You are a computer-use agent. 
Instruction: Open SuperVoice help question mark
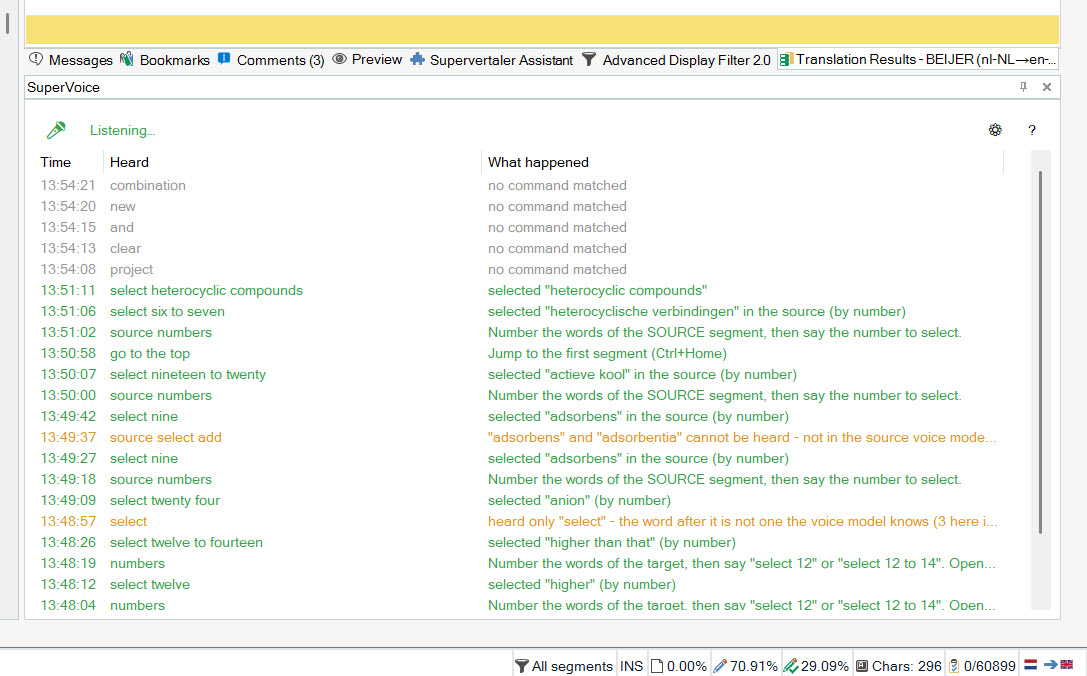(1032, 130)
